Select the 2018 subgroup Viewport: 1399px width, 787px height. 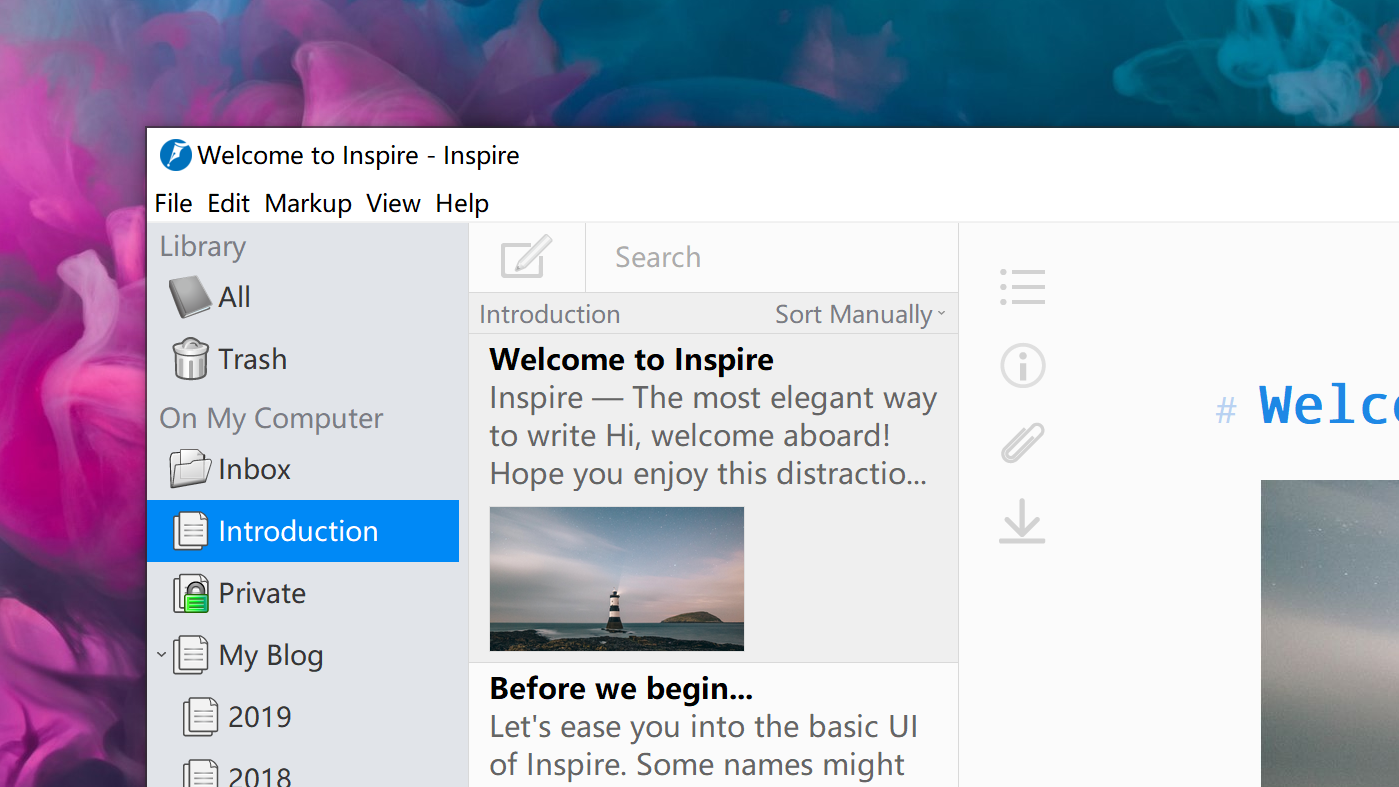tap(303, 768)
